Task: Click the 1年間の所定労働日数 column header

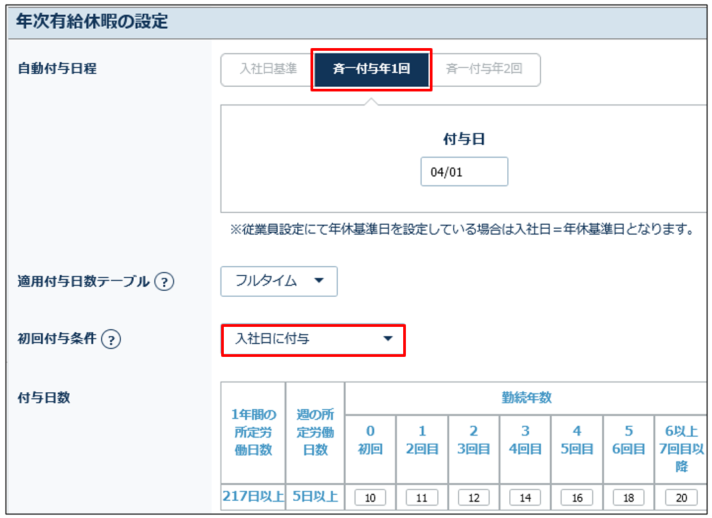Action: pyautogui.click(x=253, y=432)
